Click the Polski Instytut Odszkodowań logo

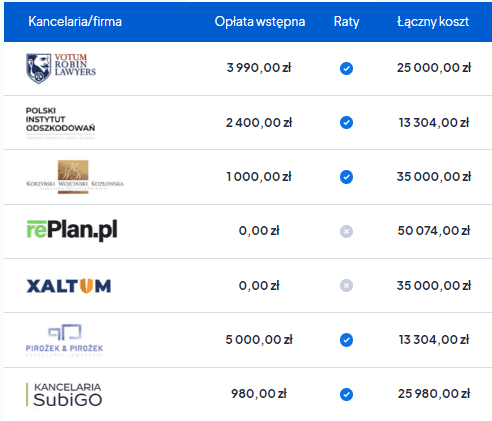point(60,123)
